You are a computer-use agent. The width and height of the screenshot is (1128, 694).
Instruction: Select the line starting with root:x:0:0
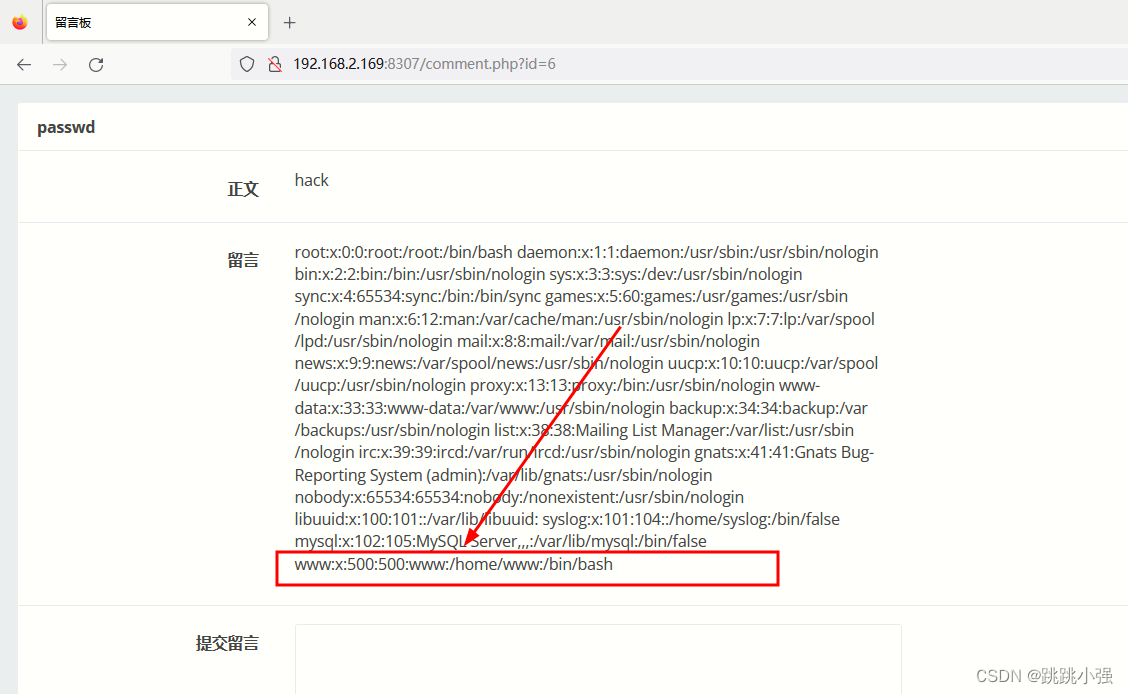click(x=586, y=252)
